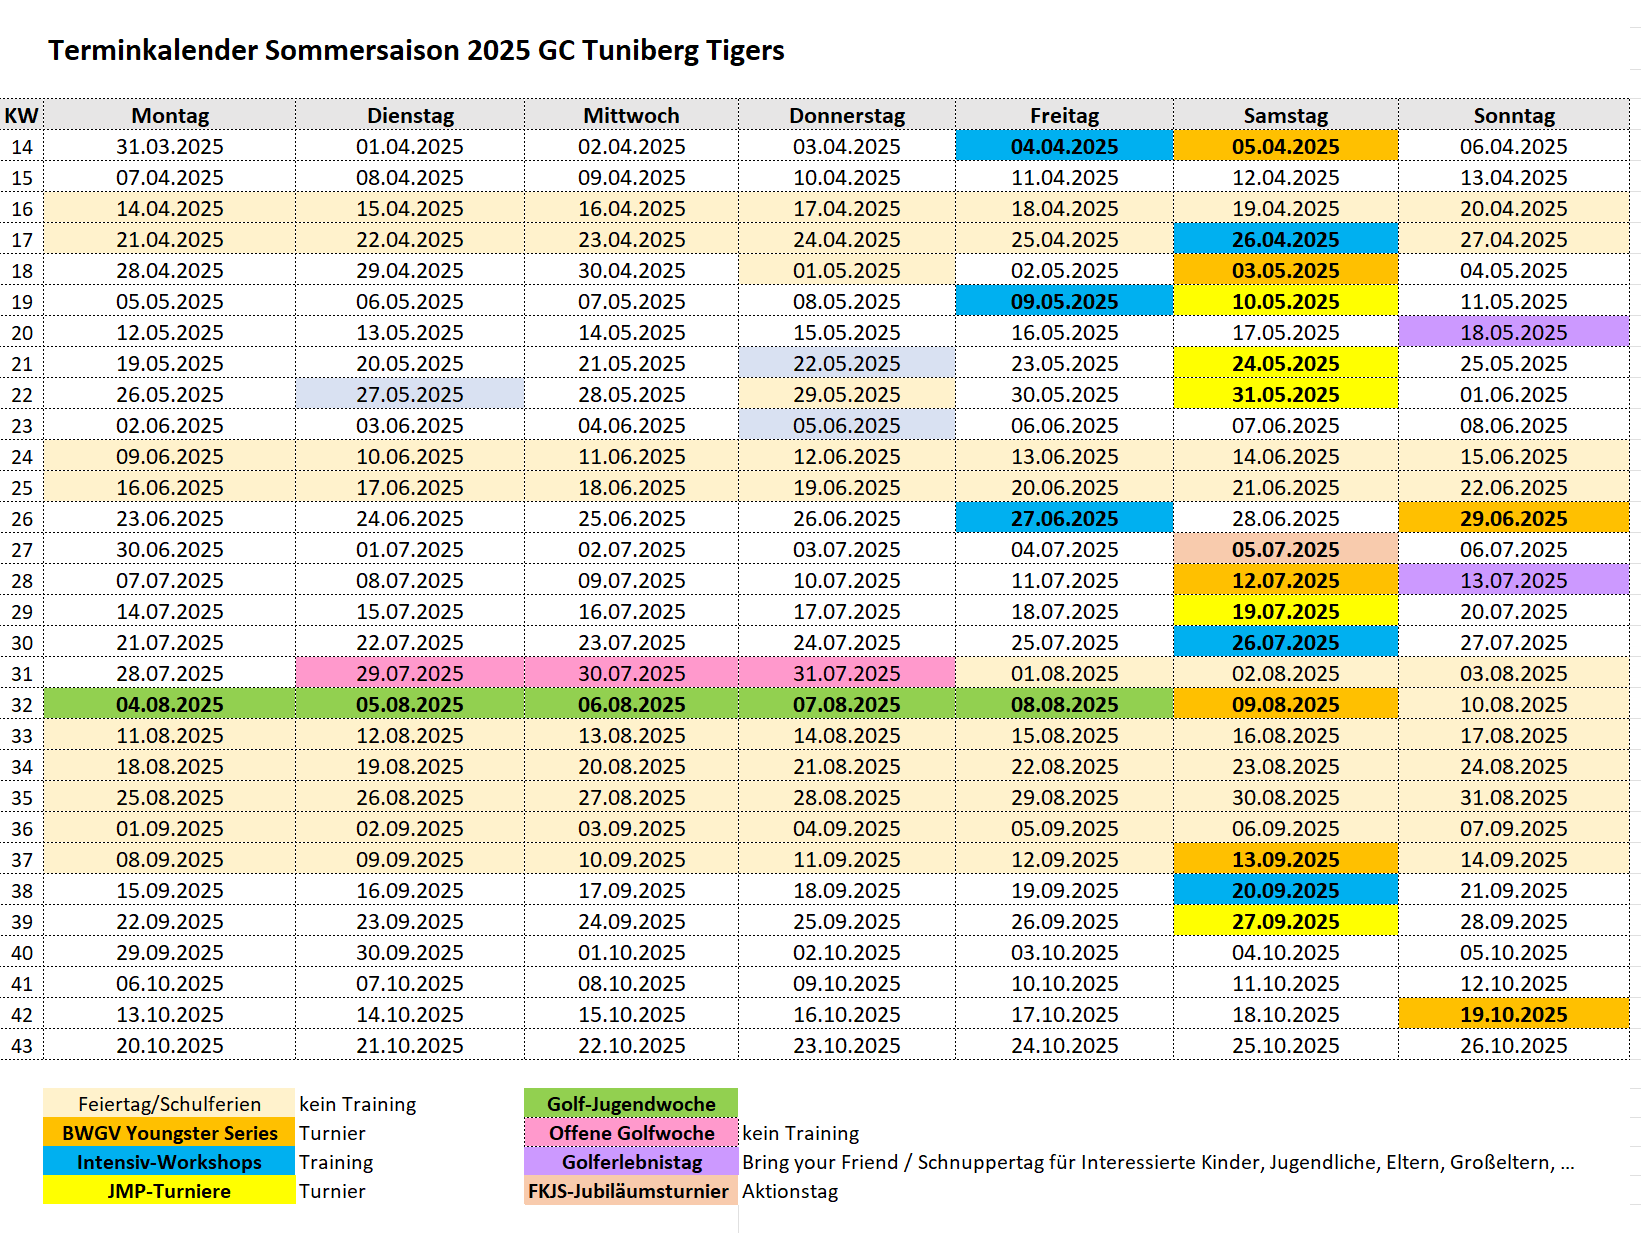Click the cell 15.09.2025

click(169, 890)
